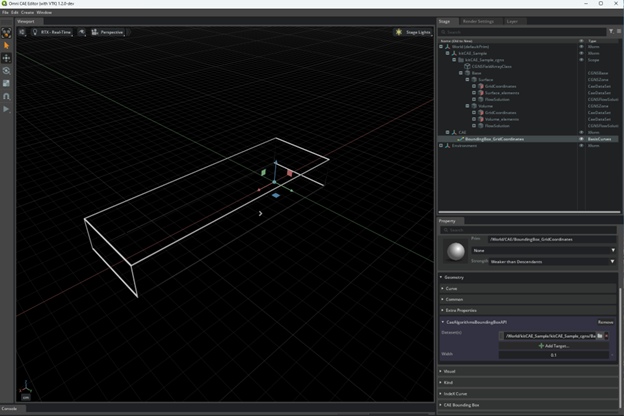The width and height of the screenshot is (624, 416).
Task: Open the Console tab
Action: click(x=10, y=408)
